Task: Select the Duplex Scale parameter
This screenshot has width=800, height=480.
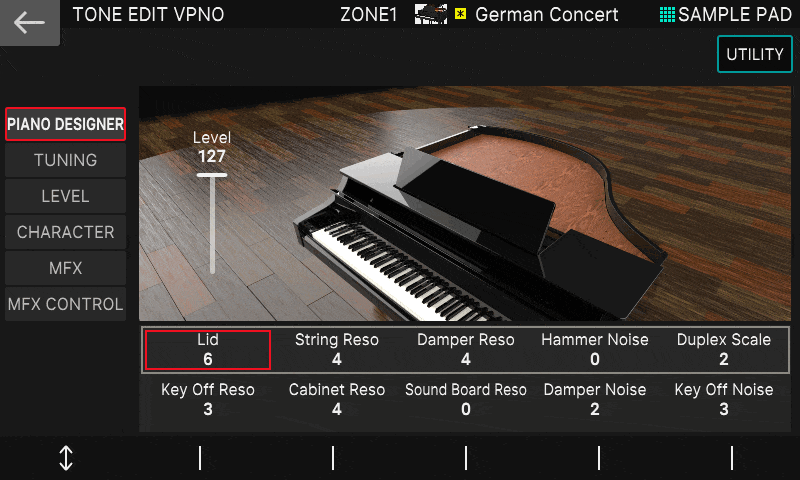Action: point(723,349)
